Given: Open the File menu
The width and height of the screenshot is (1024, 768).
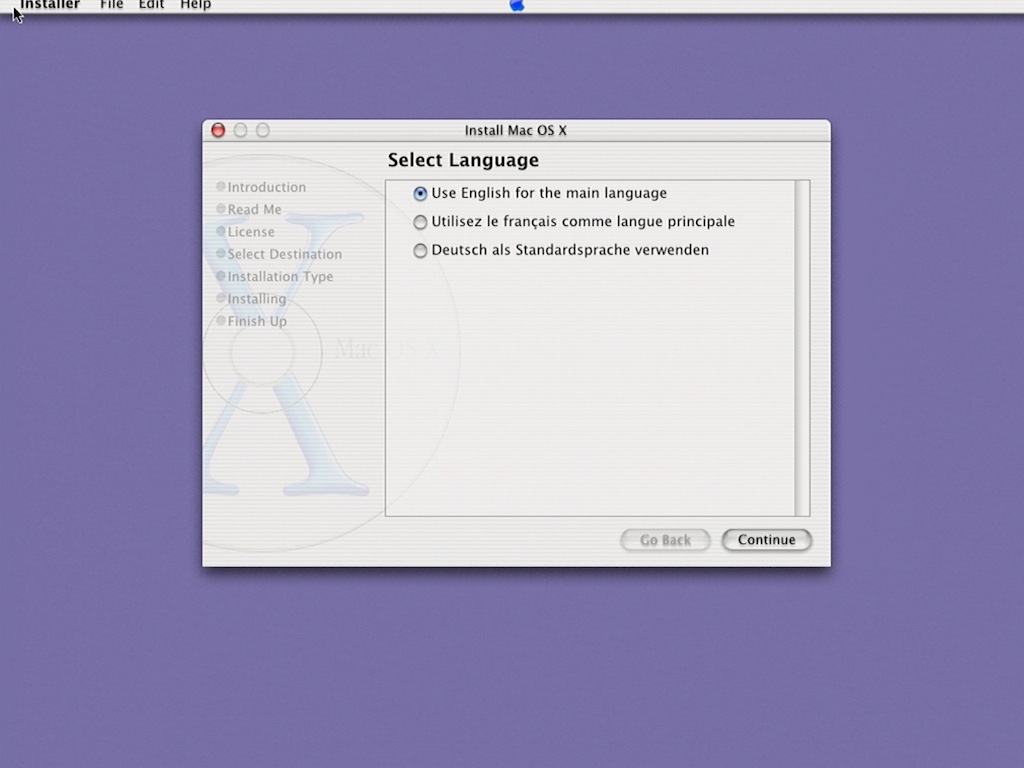Looking at the screenshot, I should point(112,5).
